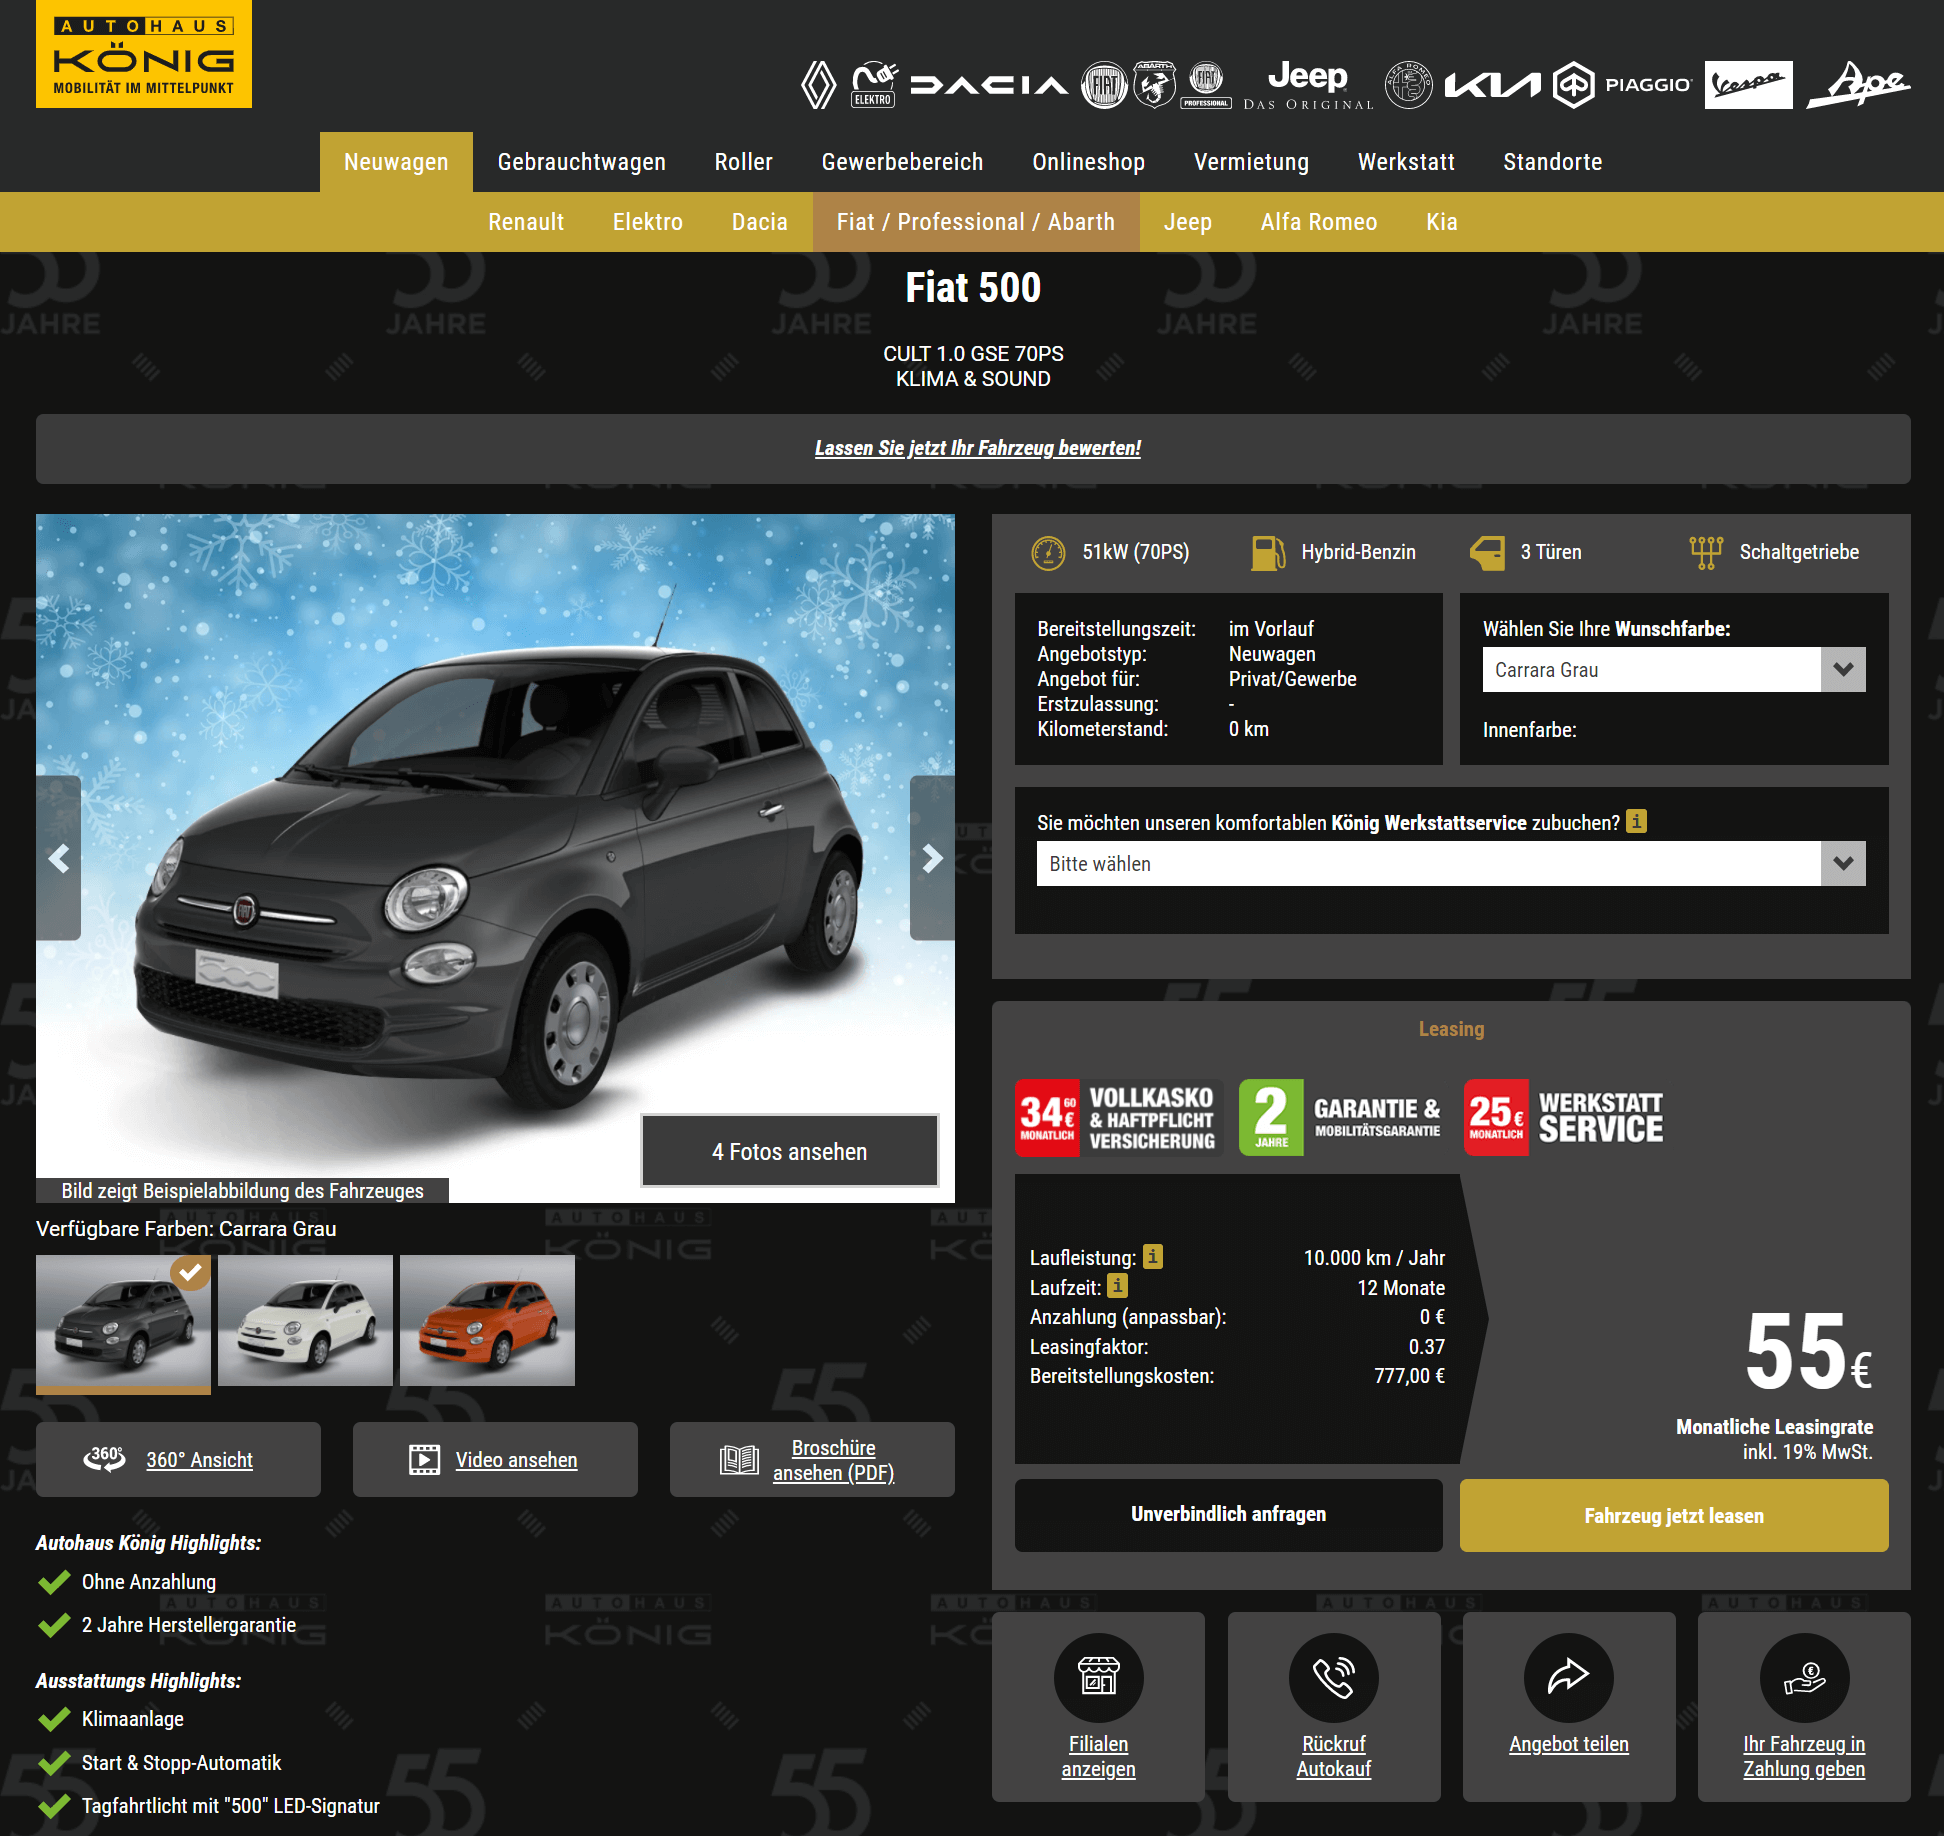This screenshot has height=1836, width=1944.
Task: Select the Jeep submenu item
Action: coord(1187,222)
